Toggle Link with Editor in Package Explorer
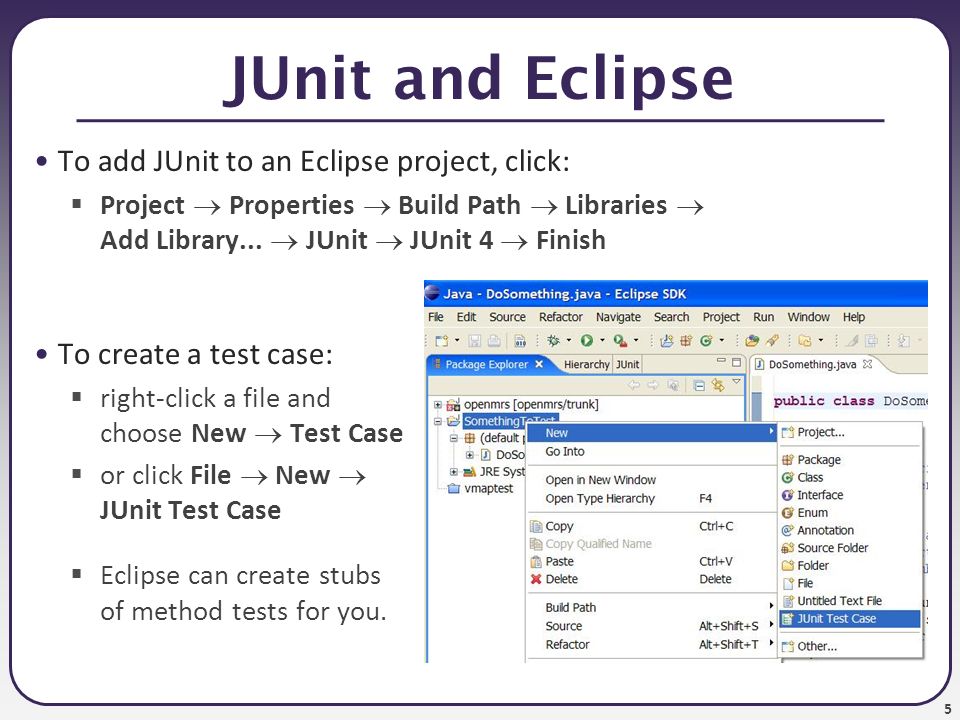The image size is (960, 720). click(x=718, y=384)
